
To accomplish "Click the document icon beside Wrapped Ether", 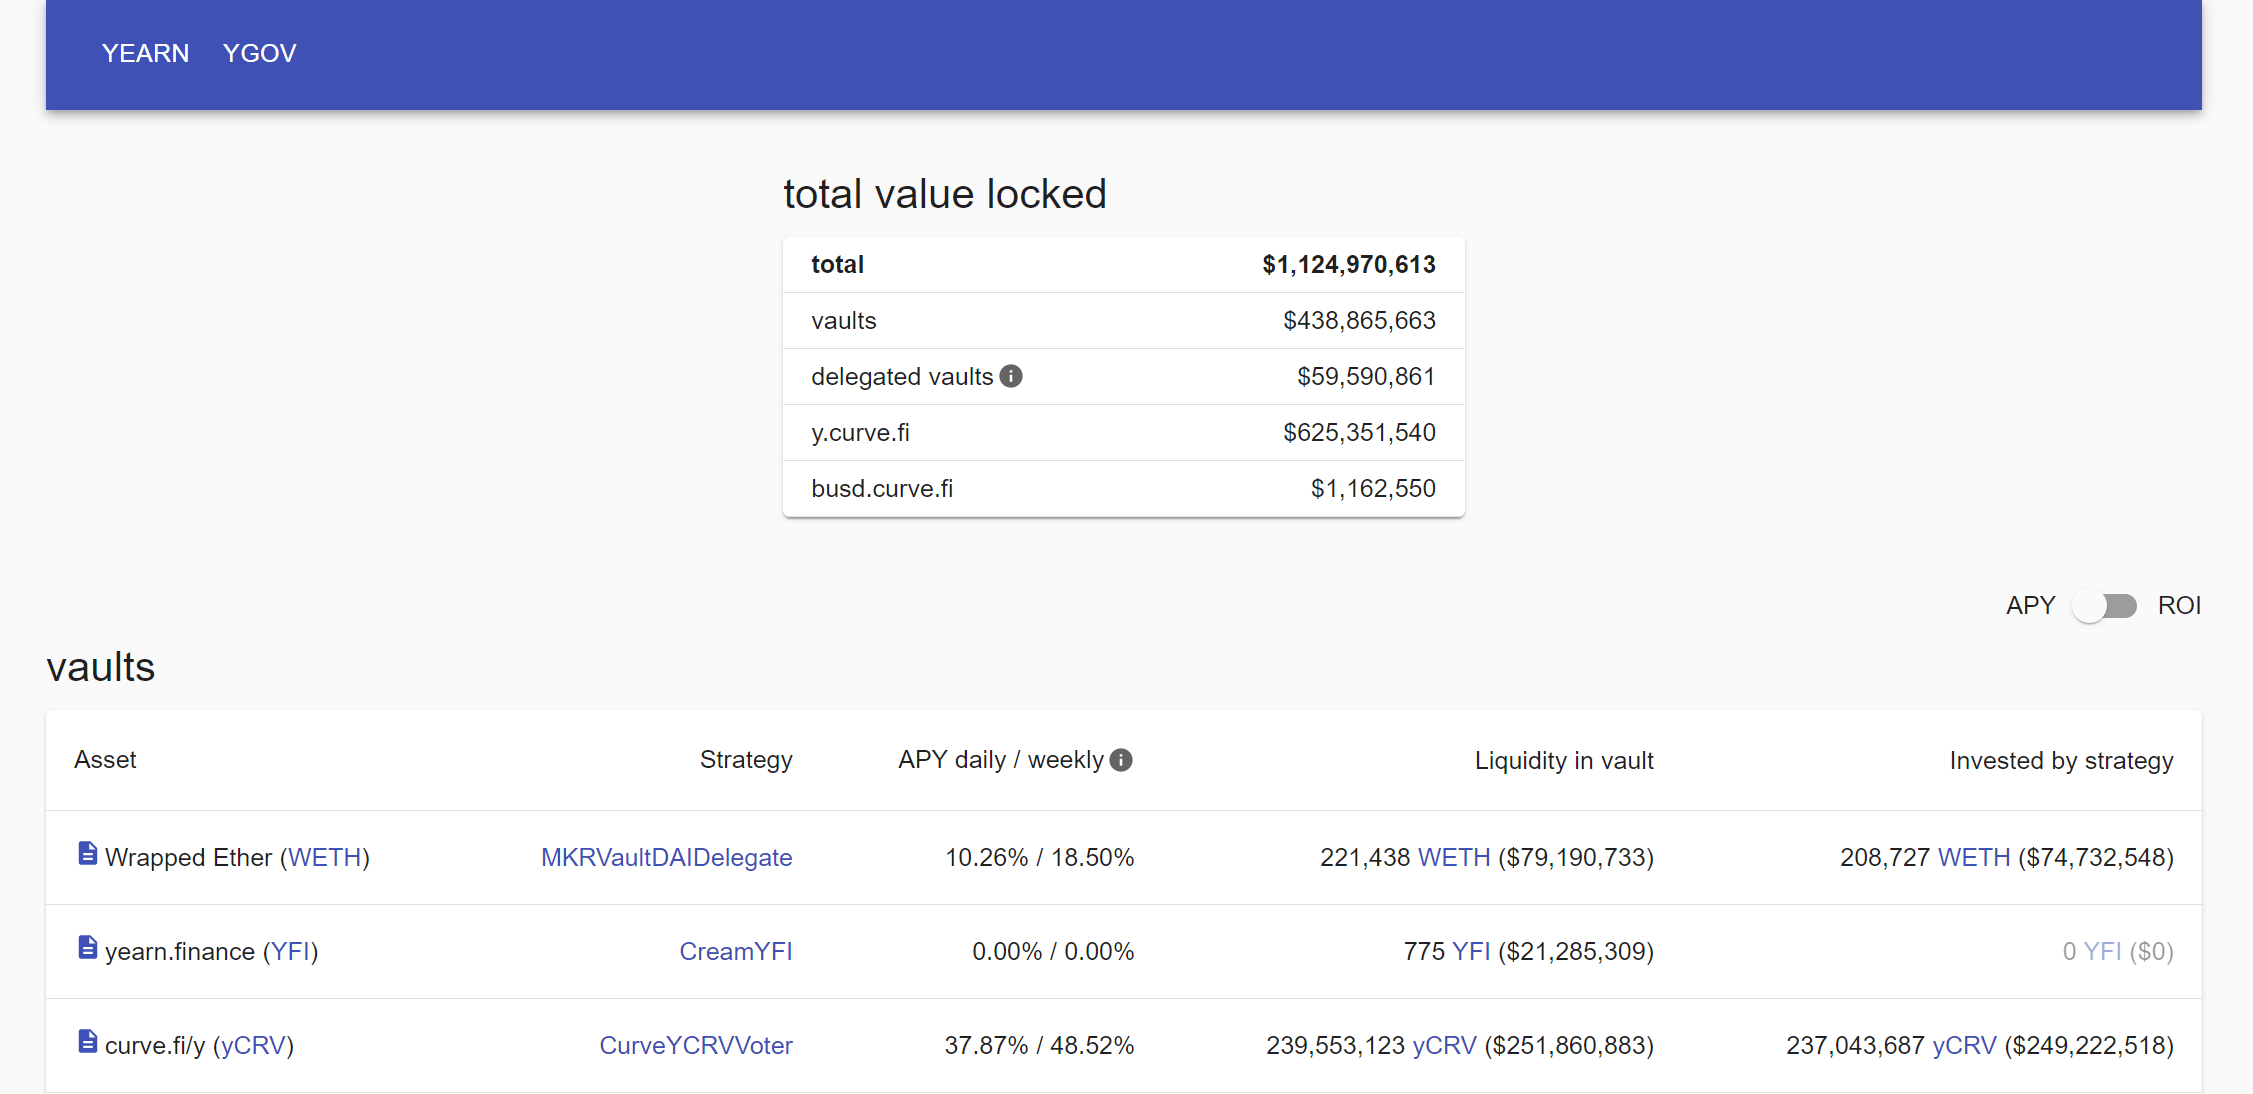I will (x=88, y=854).
